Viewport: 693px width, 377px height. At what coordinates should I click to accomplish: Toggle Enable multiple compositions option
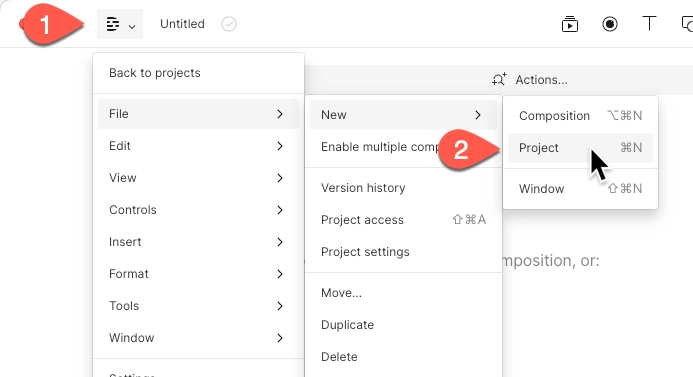(x=403, y=147)
